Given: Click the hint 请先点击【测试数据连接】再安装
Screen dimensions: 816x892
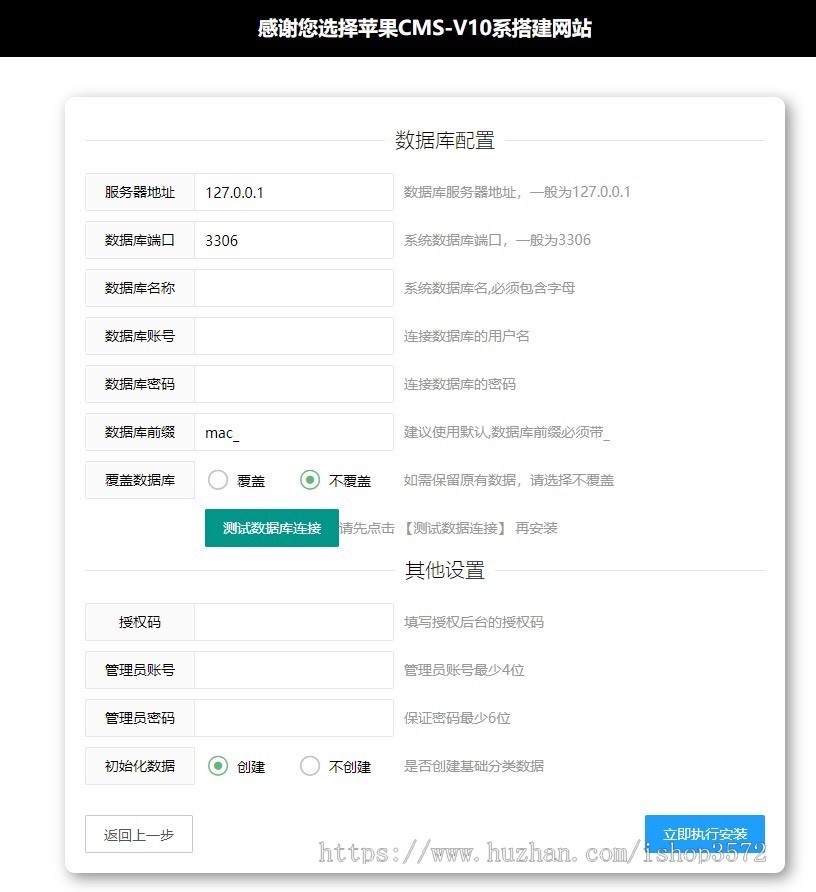Looking at the screenshot, I should click(448, 528).
